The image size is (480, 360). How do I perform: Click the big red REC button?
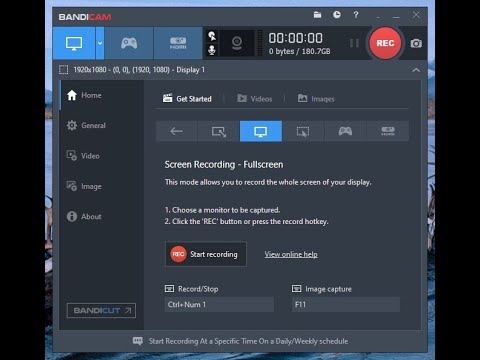[x=385, y=43]
